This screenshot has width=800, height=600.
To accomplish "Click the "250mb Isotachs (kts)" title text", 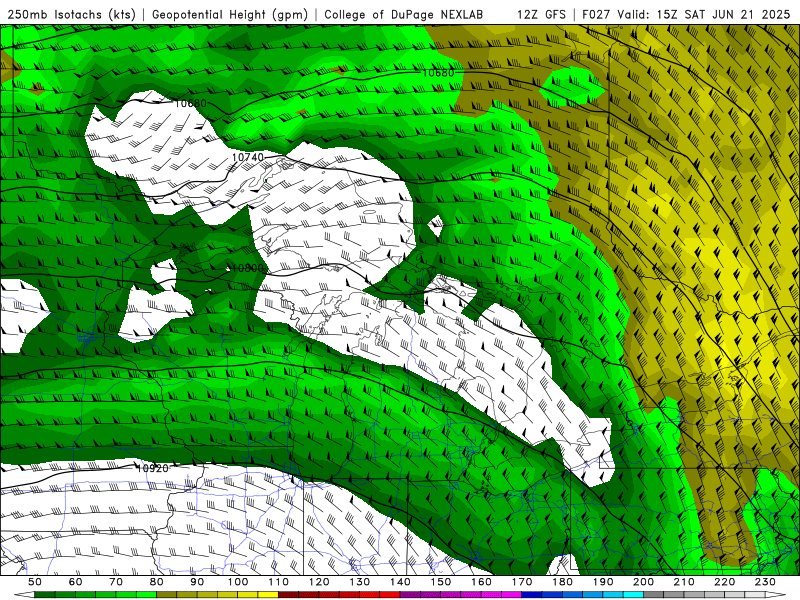I will (x=72, y=14).
